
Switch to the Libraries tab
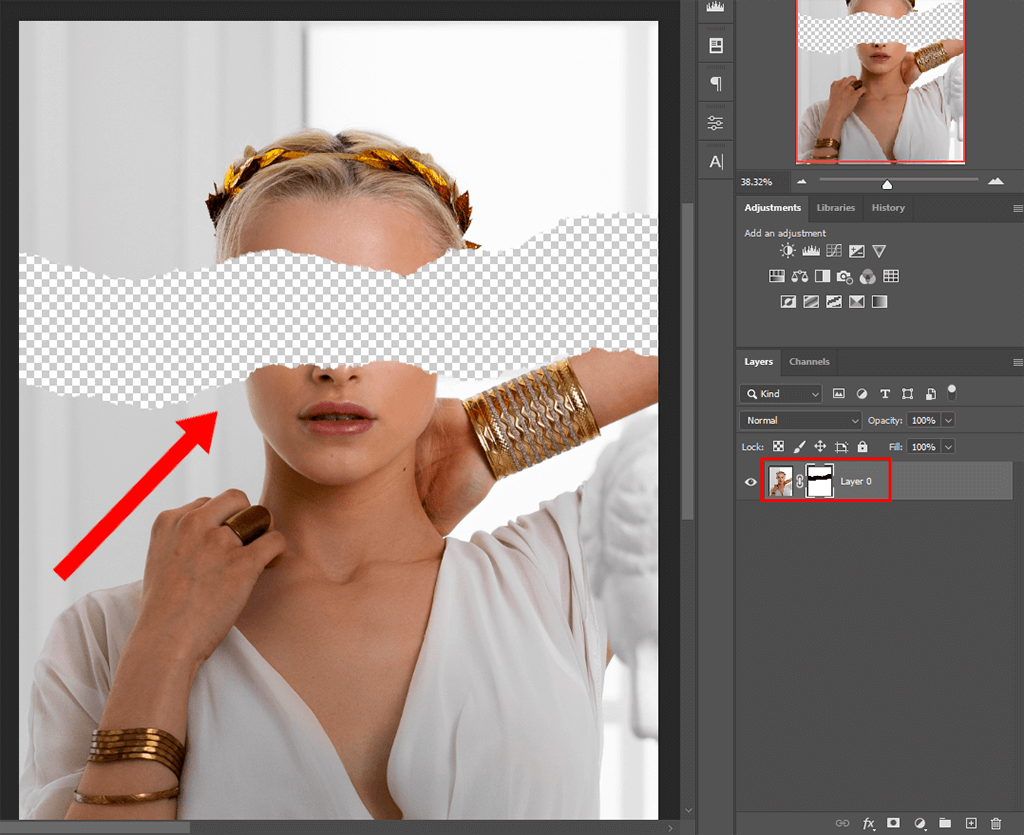835,208
